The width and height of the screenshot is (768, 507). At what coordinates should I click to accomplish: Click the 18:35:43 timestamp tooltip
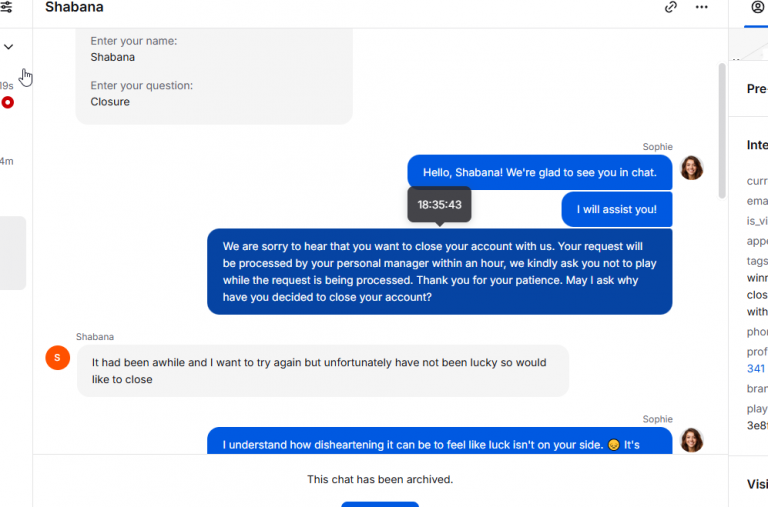[439, 205]
